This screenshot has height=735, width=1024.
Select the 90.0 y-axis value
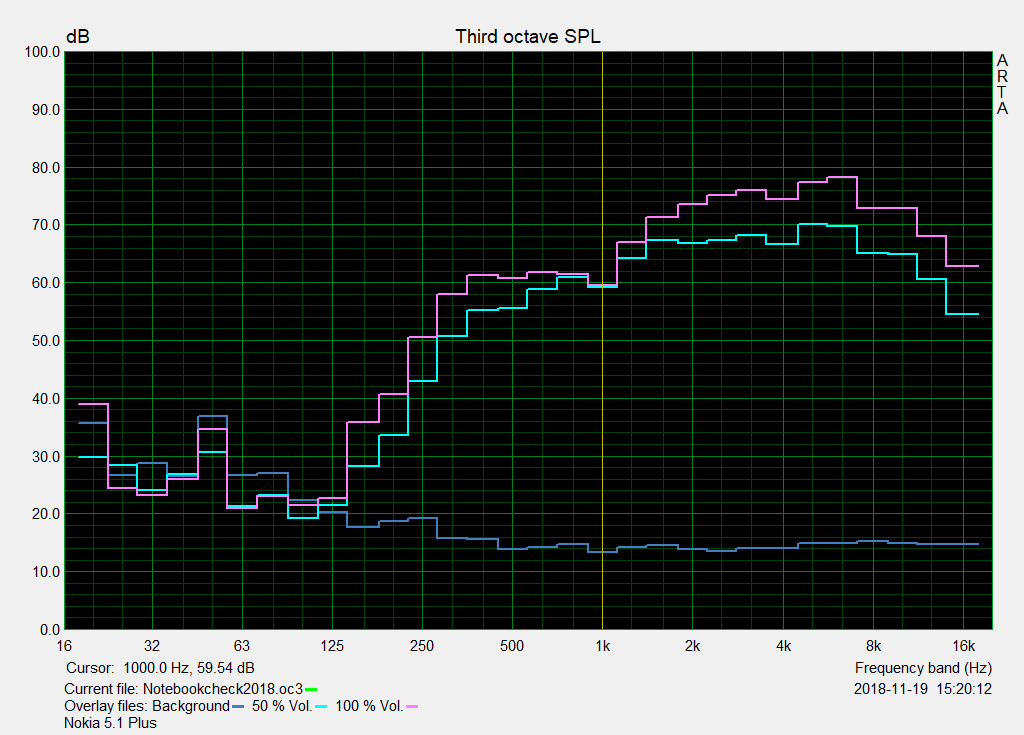tap(46, 110)
